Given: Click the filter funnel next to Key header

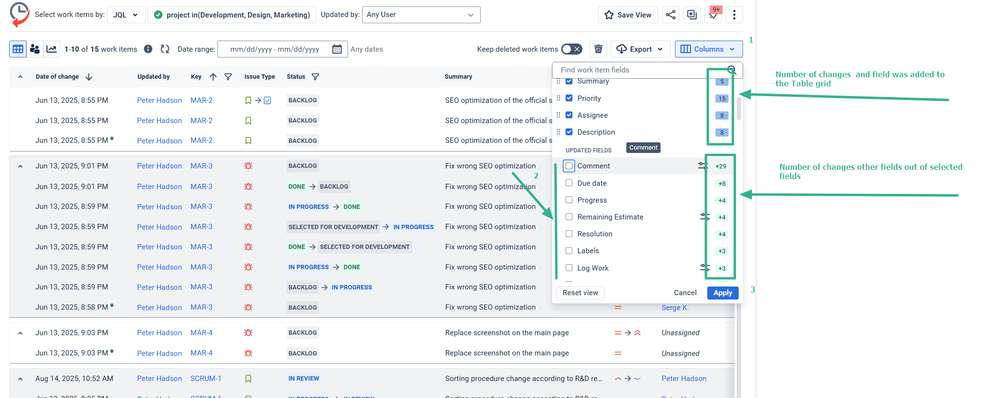Looking at the screenshot, I should (x=228, y=76).
